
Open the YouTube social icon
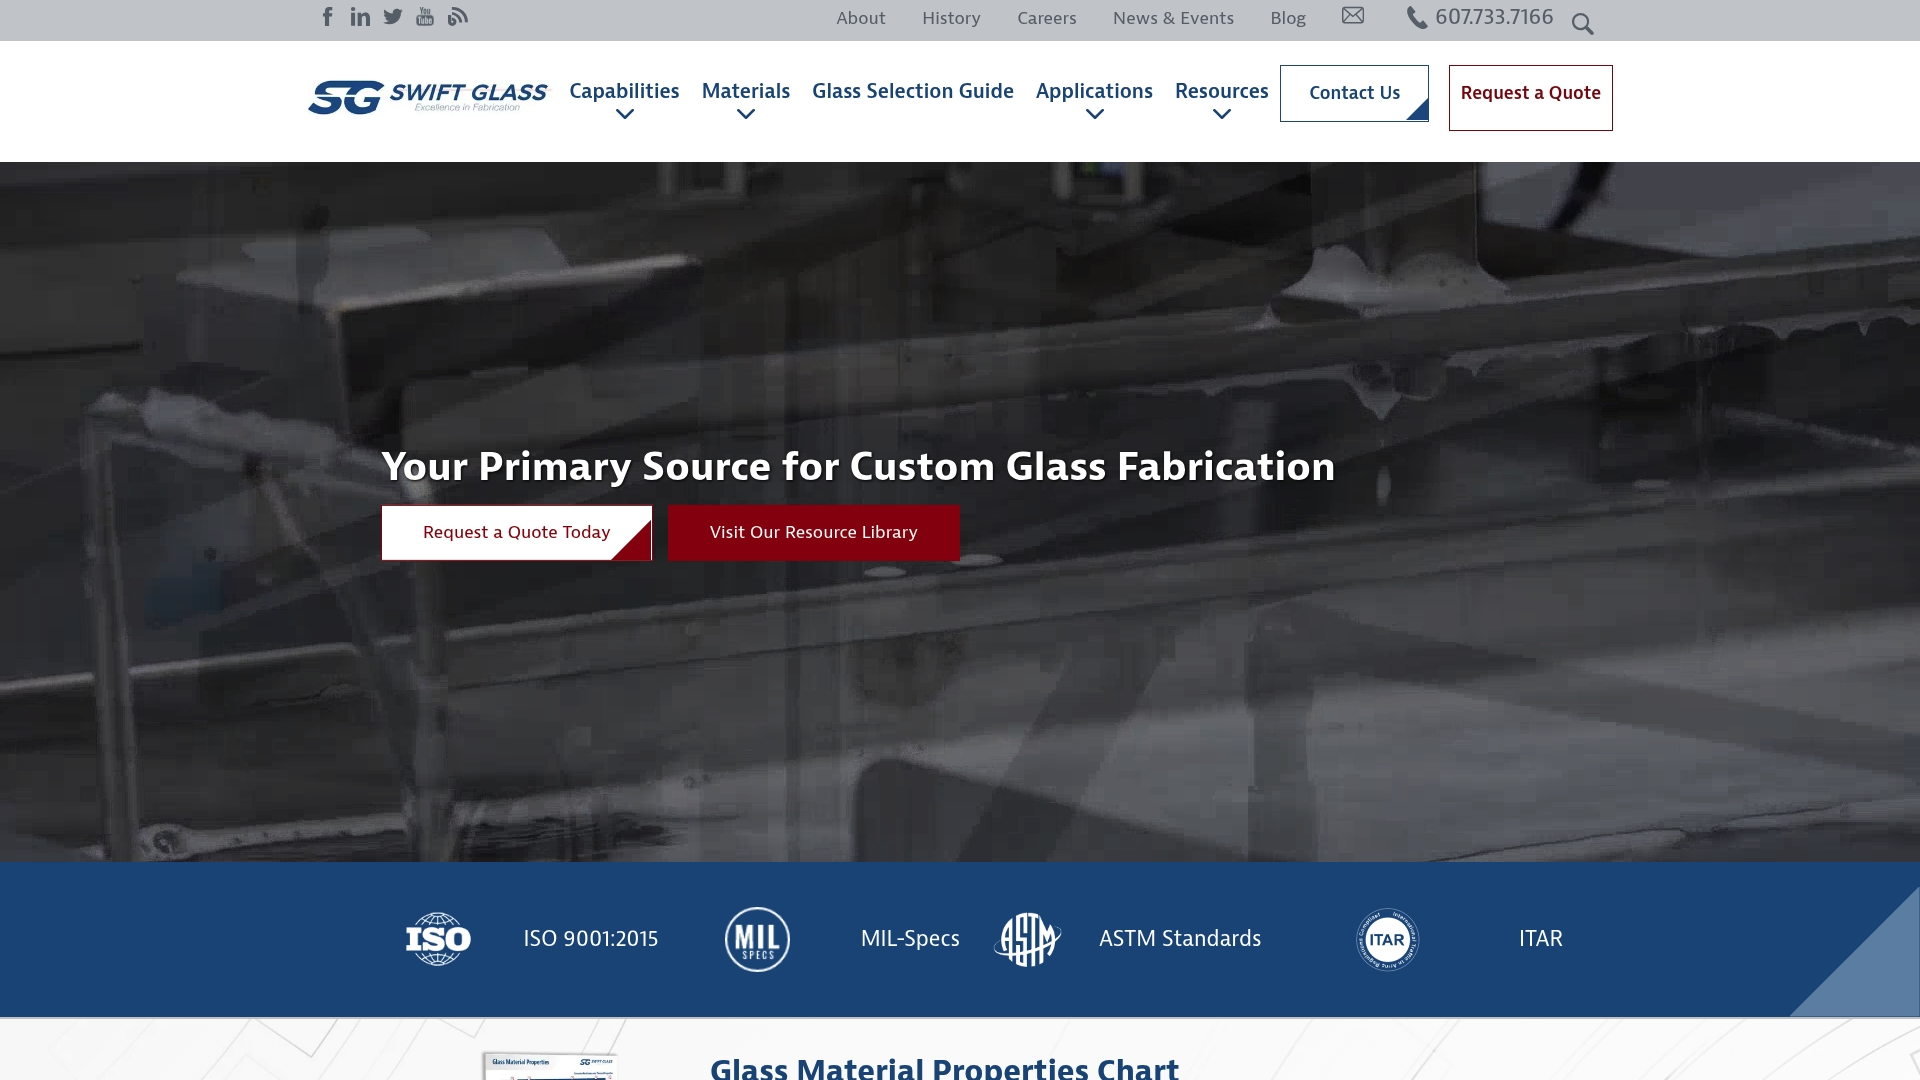click(x=425, y=17)
